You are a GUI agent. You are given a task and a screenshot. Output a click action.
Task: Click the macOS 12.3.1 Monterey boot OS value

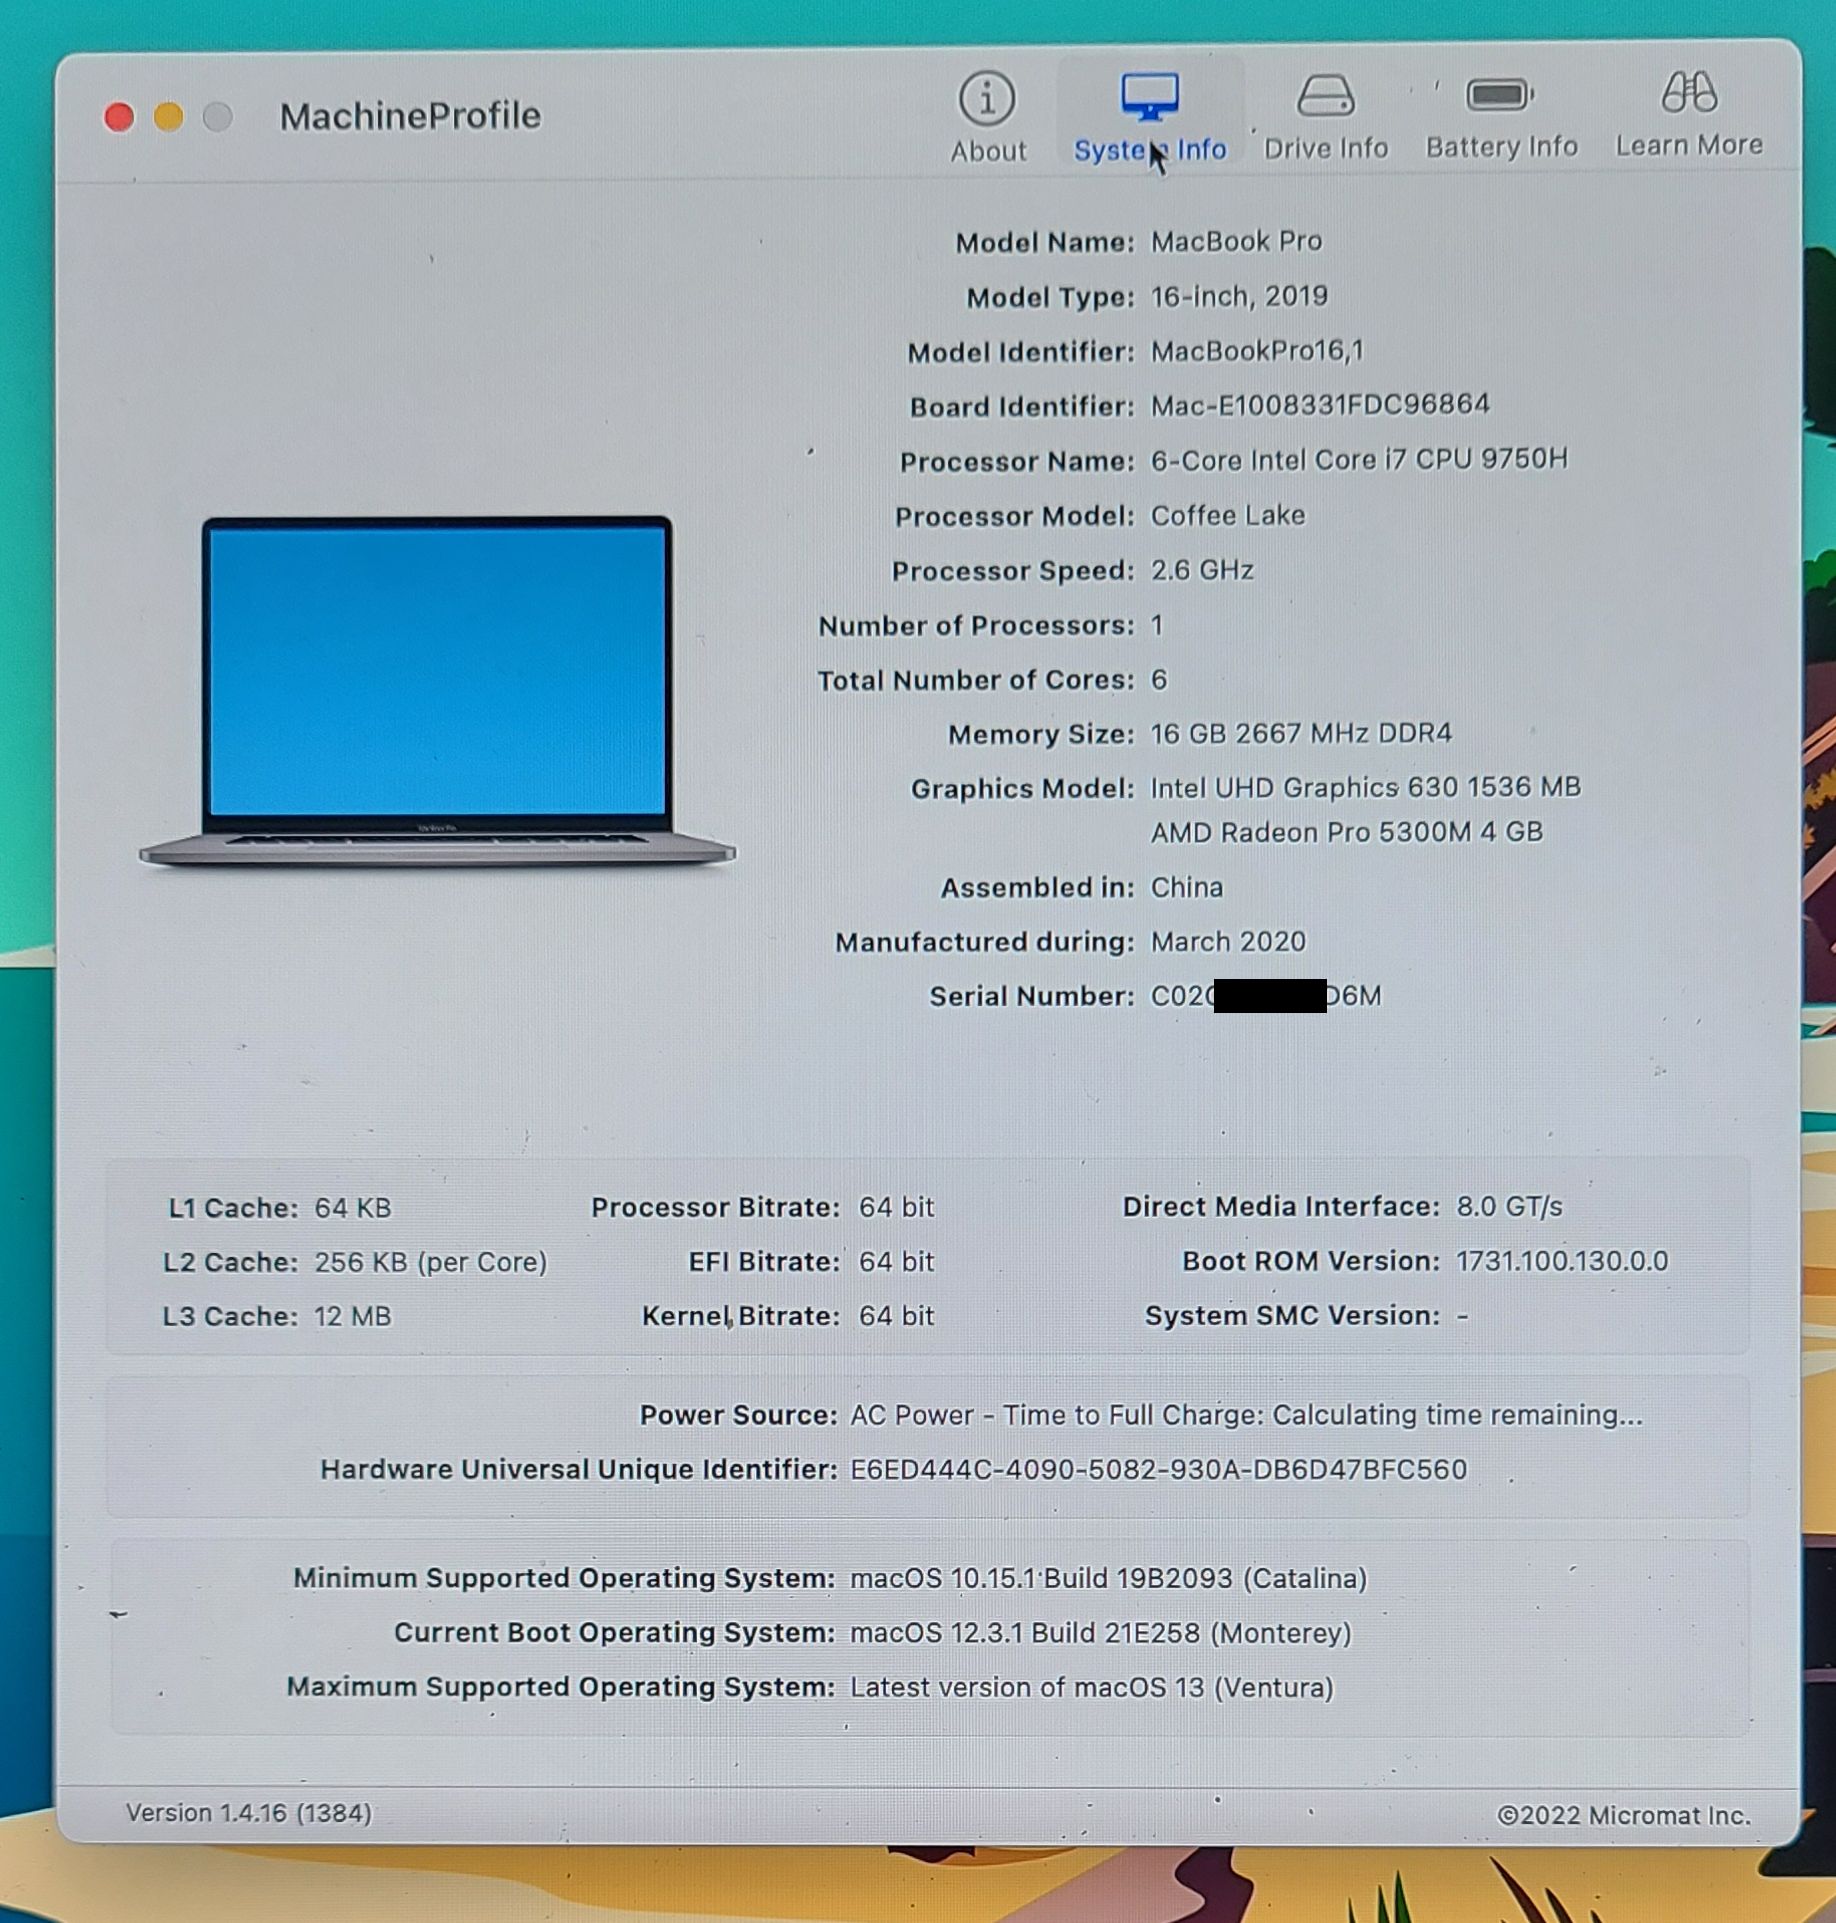1100,1633
